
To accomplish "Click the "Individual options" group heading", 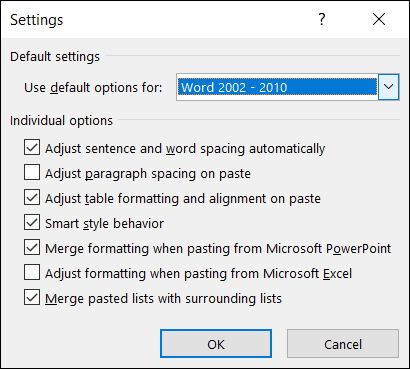I will pos(62,121).
